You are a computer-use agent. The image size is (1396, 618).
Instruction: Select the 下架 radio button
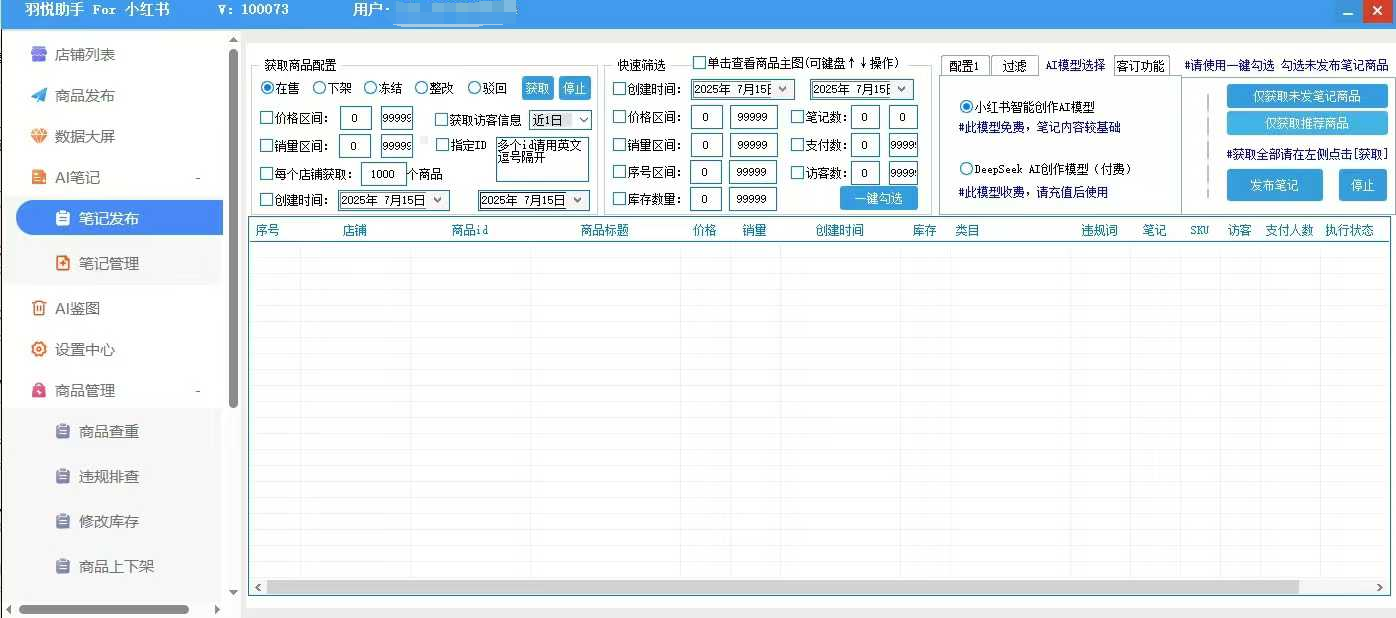click(x=320, y=88)
